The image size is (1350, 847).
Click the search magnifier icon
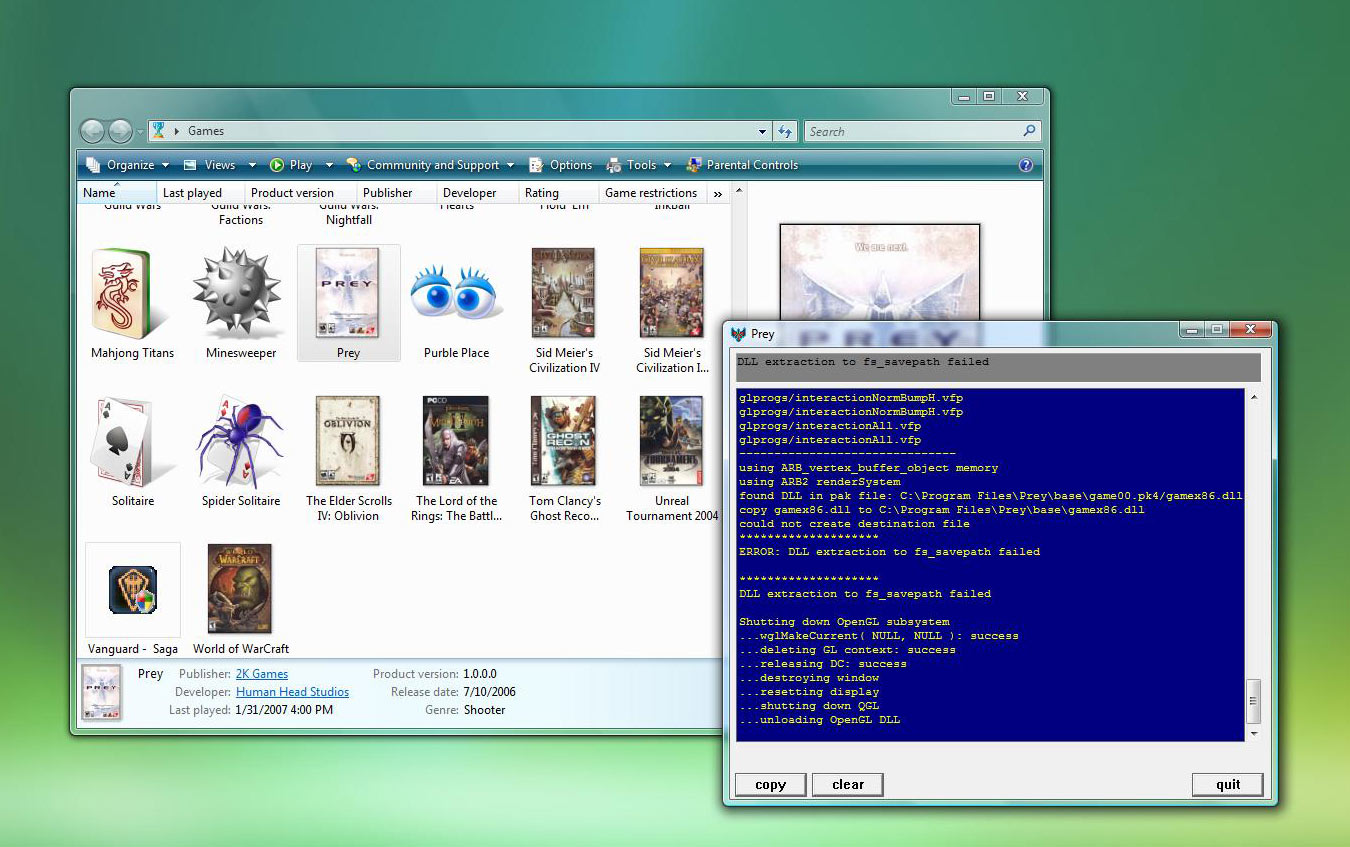1029,131
